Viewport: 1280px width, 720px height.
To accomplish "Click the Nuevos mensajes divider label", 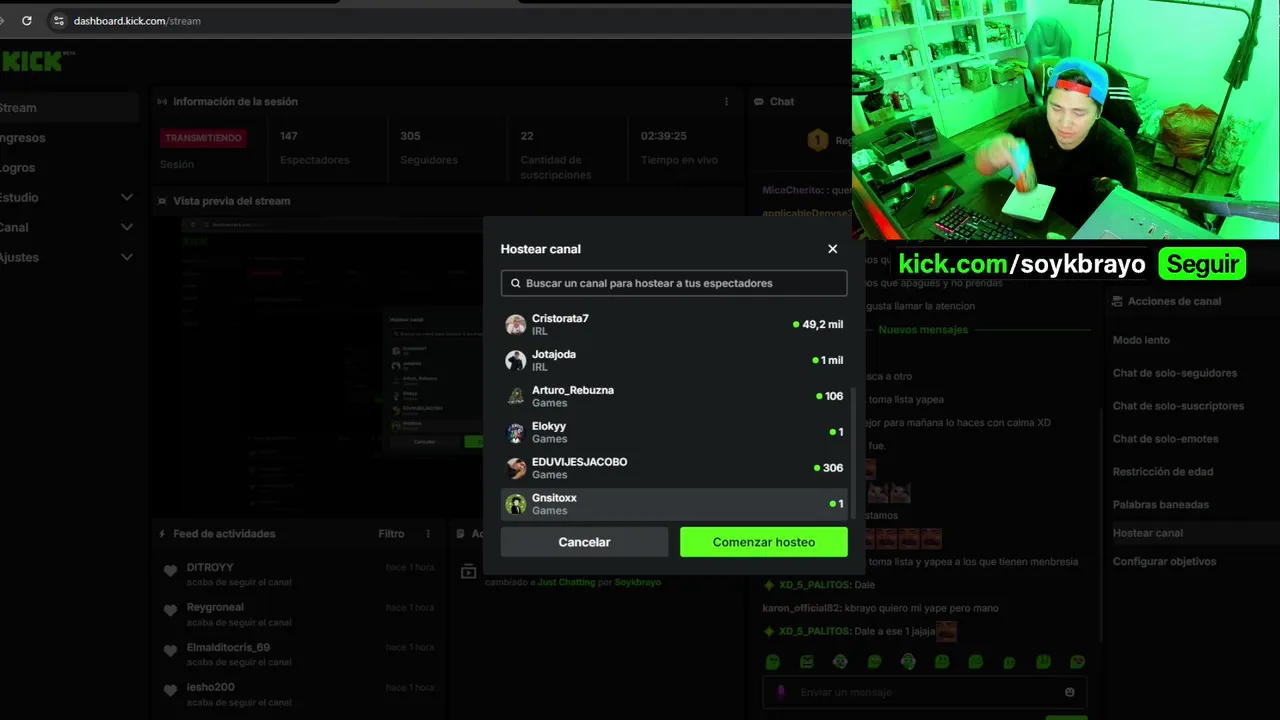I will coord(923,330).
